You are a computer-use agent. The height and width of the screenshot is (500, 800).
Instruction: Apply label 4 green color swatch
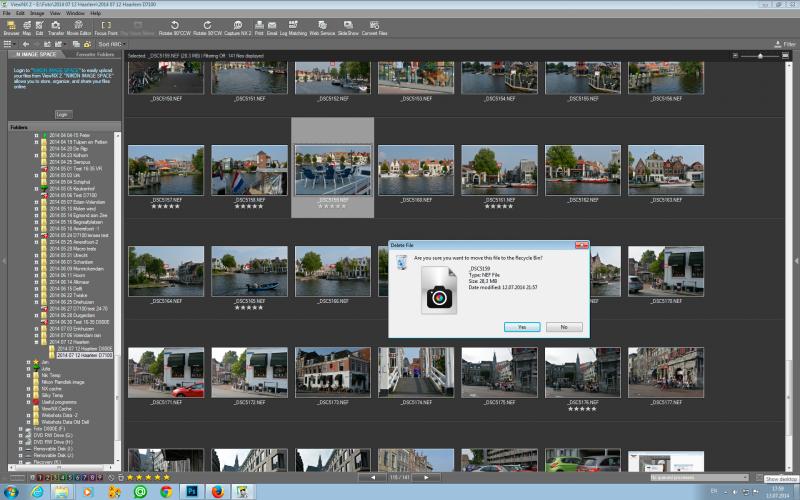click(x=63, y=478)
